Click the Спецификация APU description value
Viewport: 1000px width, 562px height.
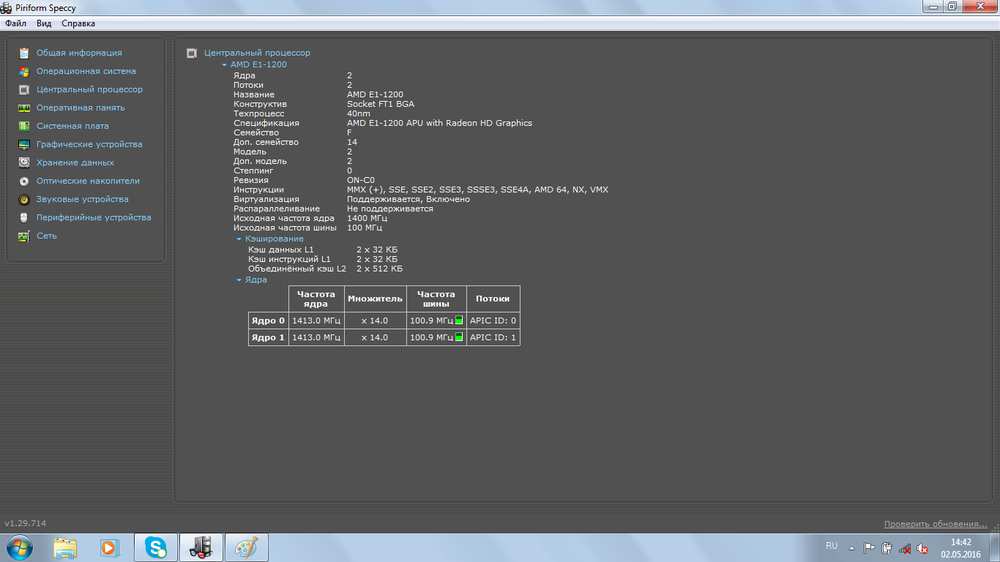pyautogui.click(x=439, y=123)
